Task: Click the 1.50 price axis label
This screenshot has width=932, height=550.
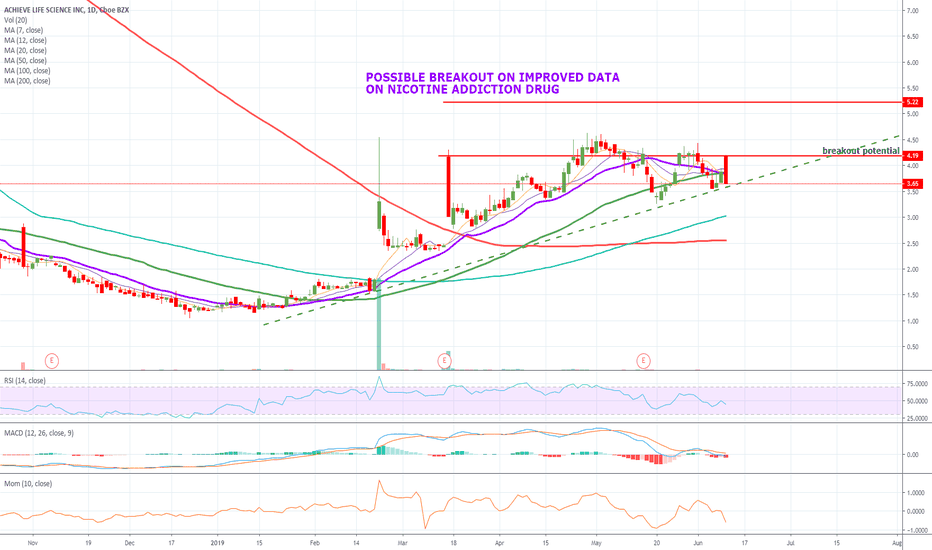Action: [x=912, y=295]
